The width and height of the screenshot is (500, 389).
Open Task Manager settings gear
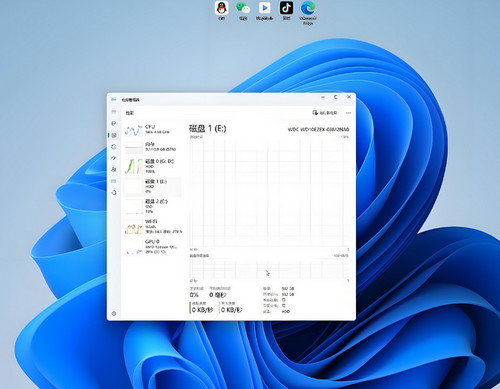coord(114,314)
